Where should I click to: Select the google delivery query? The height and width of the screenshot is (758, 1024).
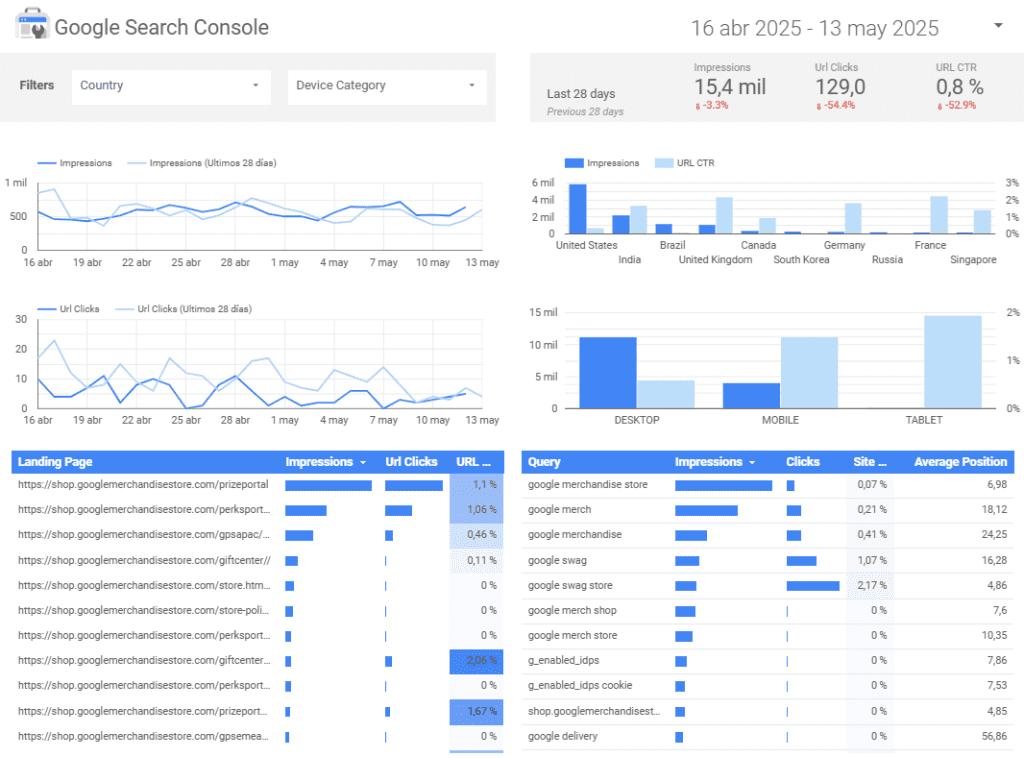coord(562,736)
